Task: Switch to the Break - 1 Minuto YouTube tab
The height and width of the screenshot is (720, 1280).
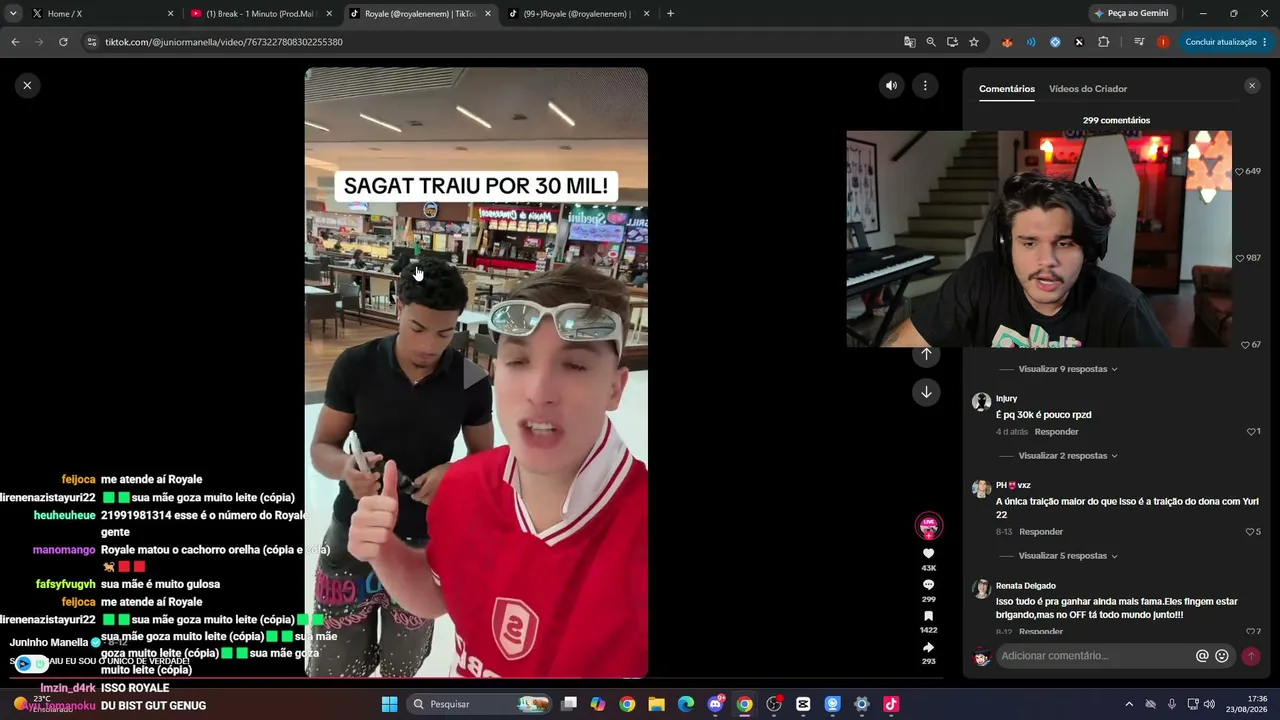Action: [x=261, y=14]
